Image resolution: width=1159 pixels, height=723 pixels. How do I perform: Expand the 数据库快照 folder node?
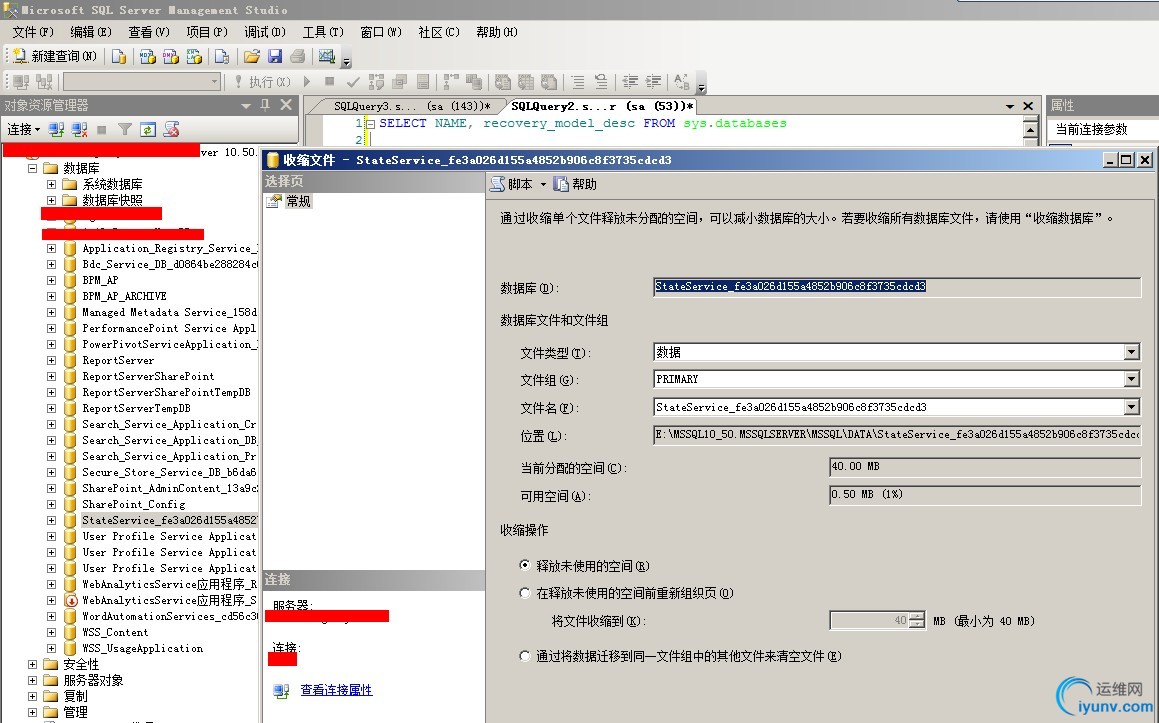[51, 200]
